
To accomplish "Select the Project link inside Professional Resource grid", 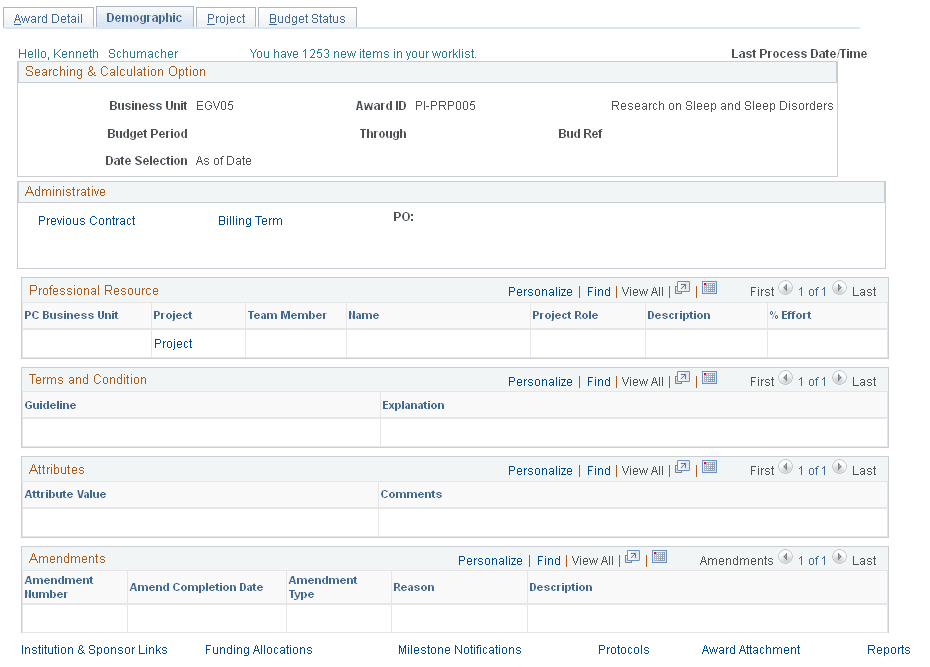I will pyautogui.click(x=173, y=343).
